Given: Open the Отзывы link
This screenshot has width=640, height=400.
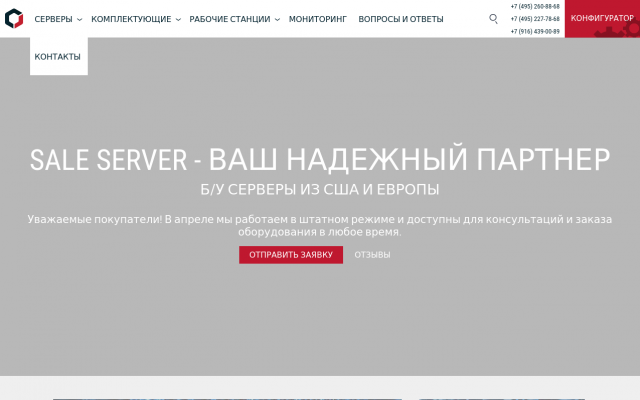Looking at the screenshot, I should pyautogui.click(x=372, y=255).
